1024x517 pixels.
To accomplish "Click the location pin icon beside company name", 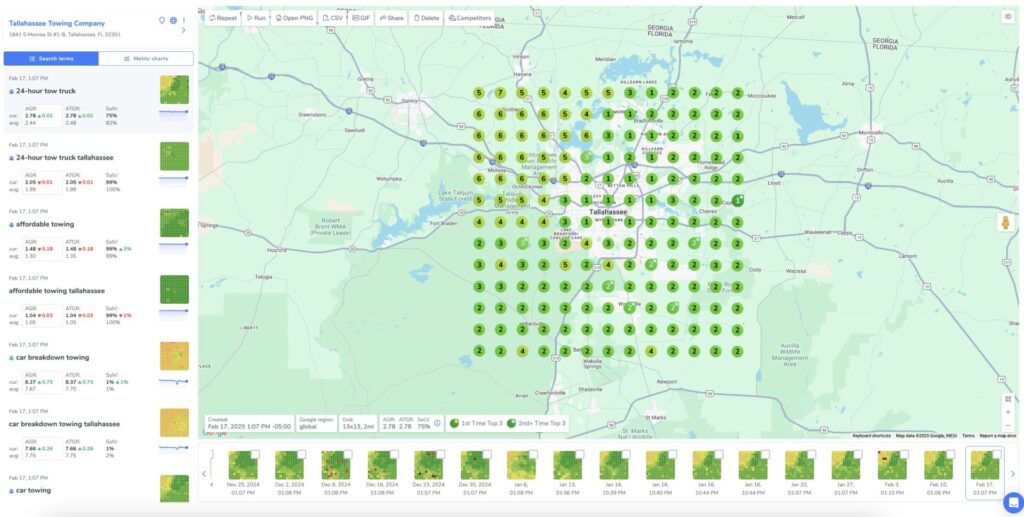I will (162, 20).
